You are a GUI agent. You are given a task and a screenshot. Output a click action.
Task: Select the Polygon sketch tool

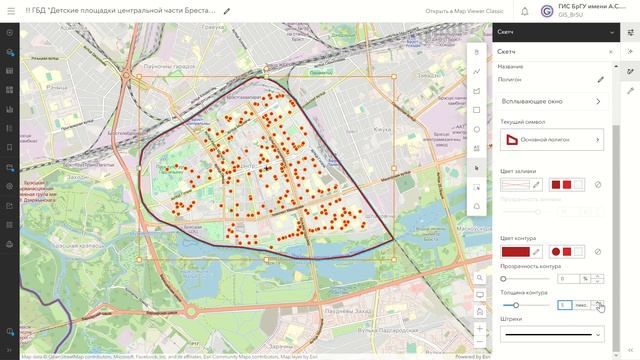477,91
